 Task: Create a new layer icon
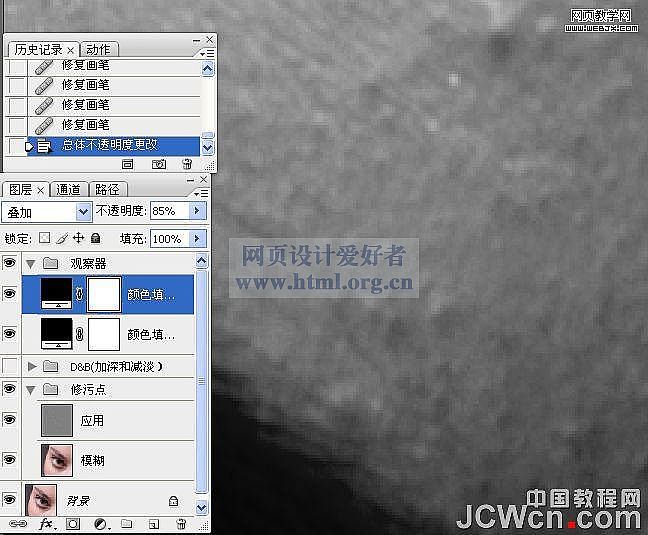point(153,524)
